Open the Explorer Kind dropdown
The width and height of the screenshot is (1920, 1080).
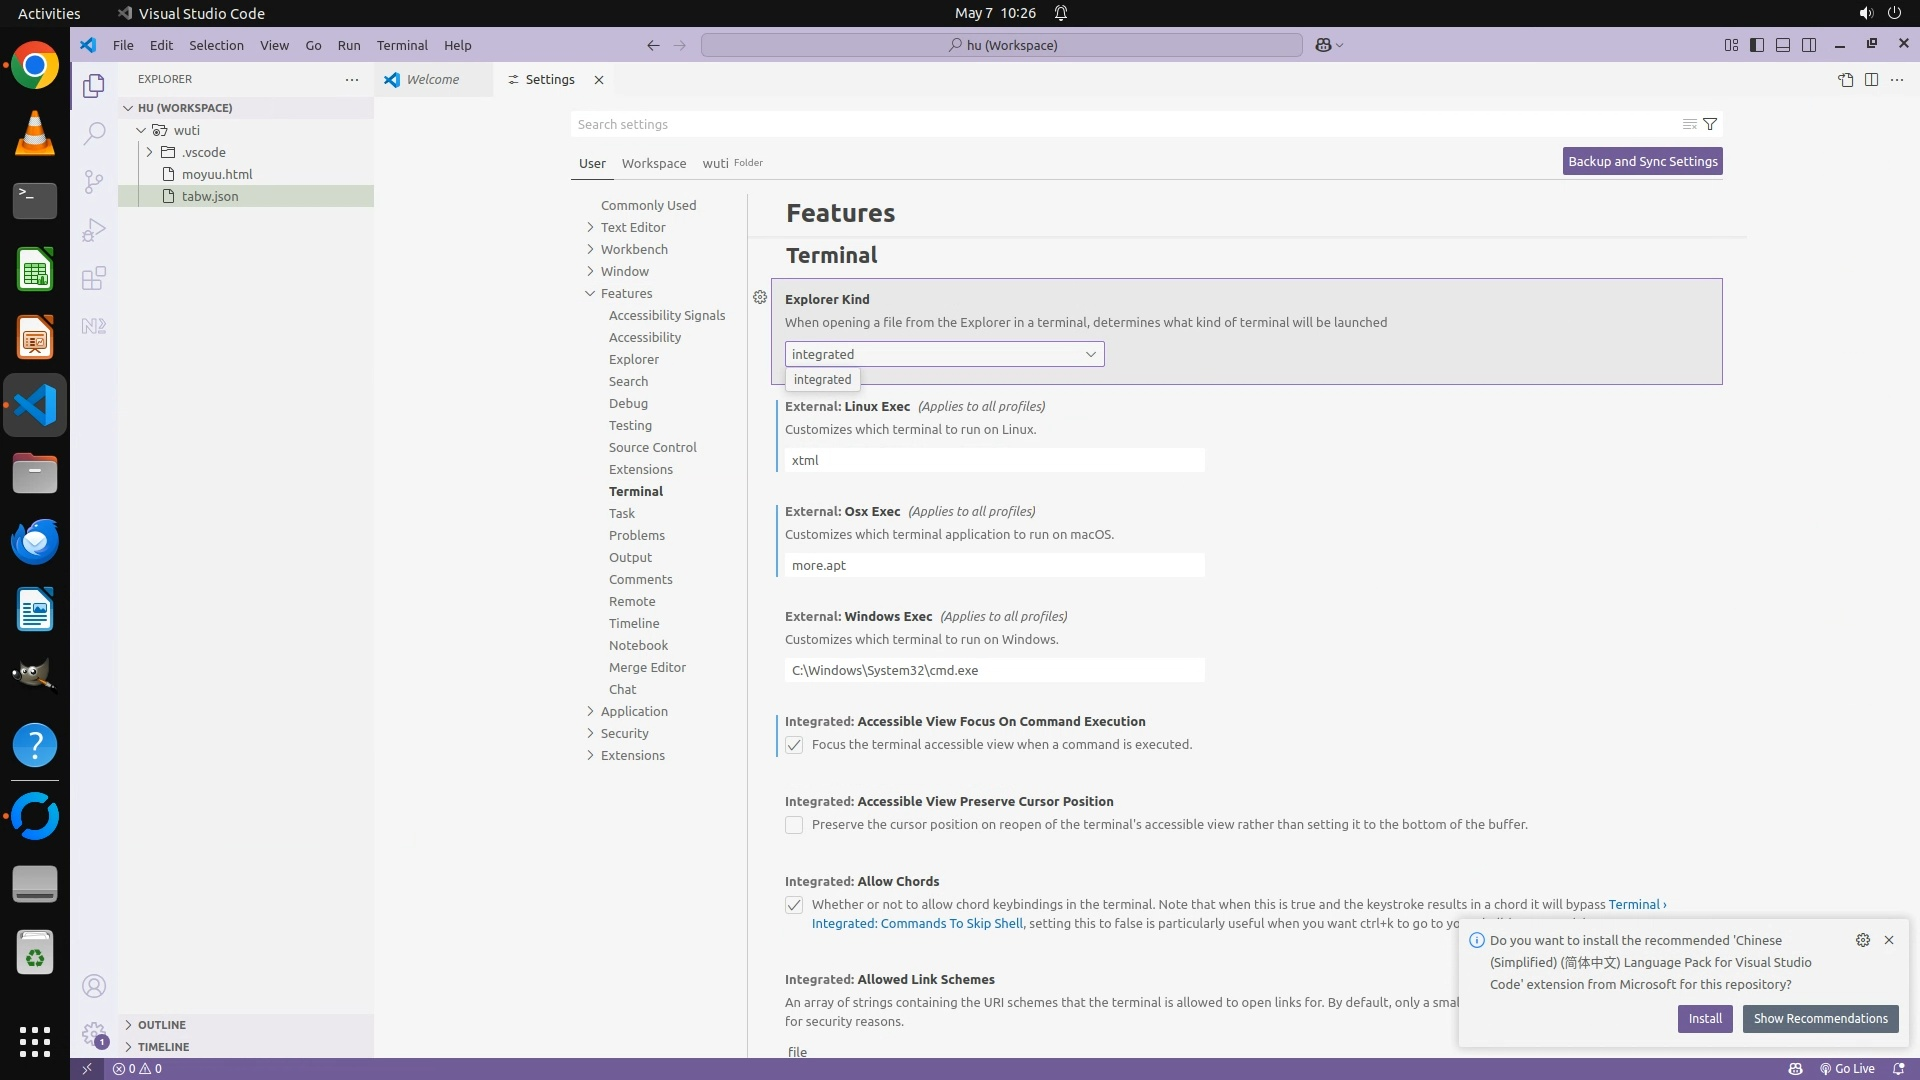(944, 354)
